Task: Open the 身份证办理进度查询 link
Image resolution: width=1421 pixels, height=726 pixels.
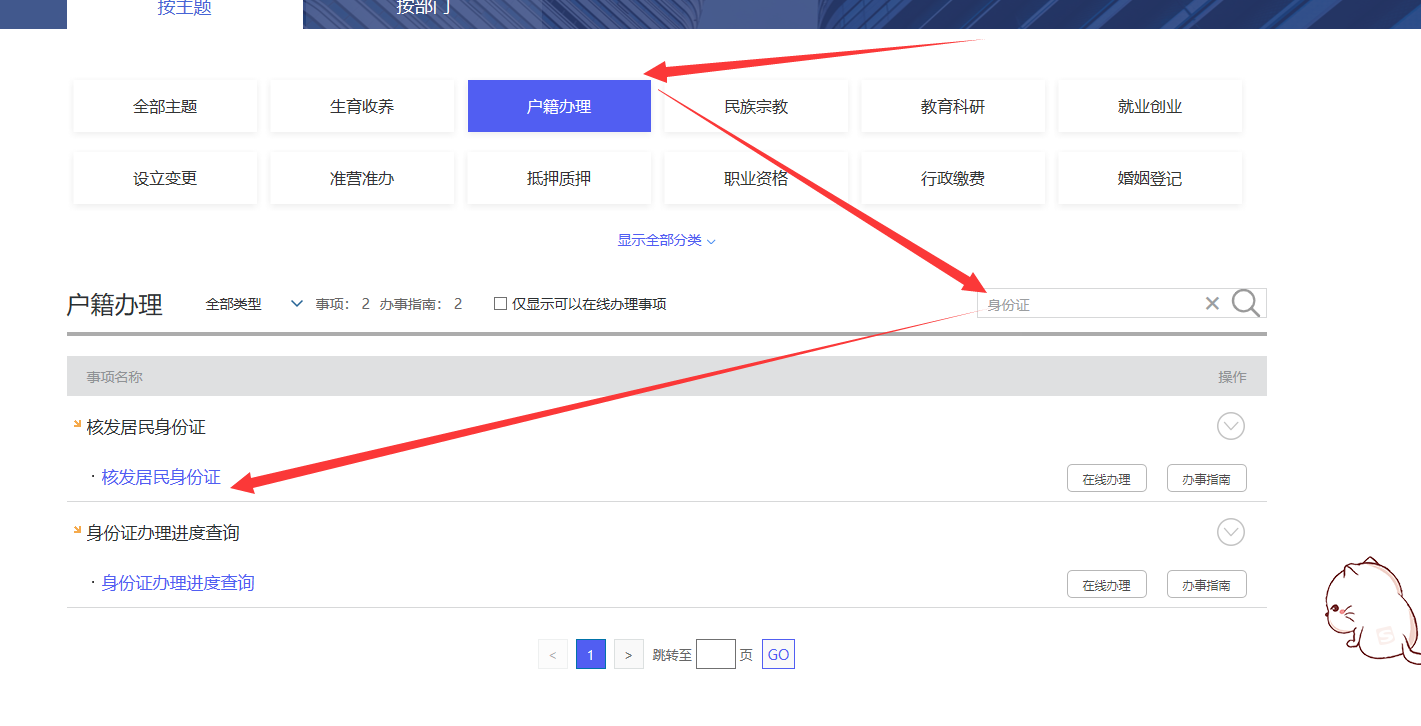Action: pos(178,583)
